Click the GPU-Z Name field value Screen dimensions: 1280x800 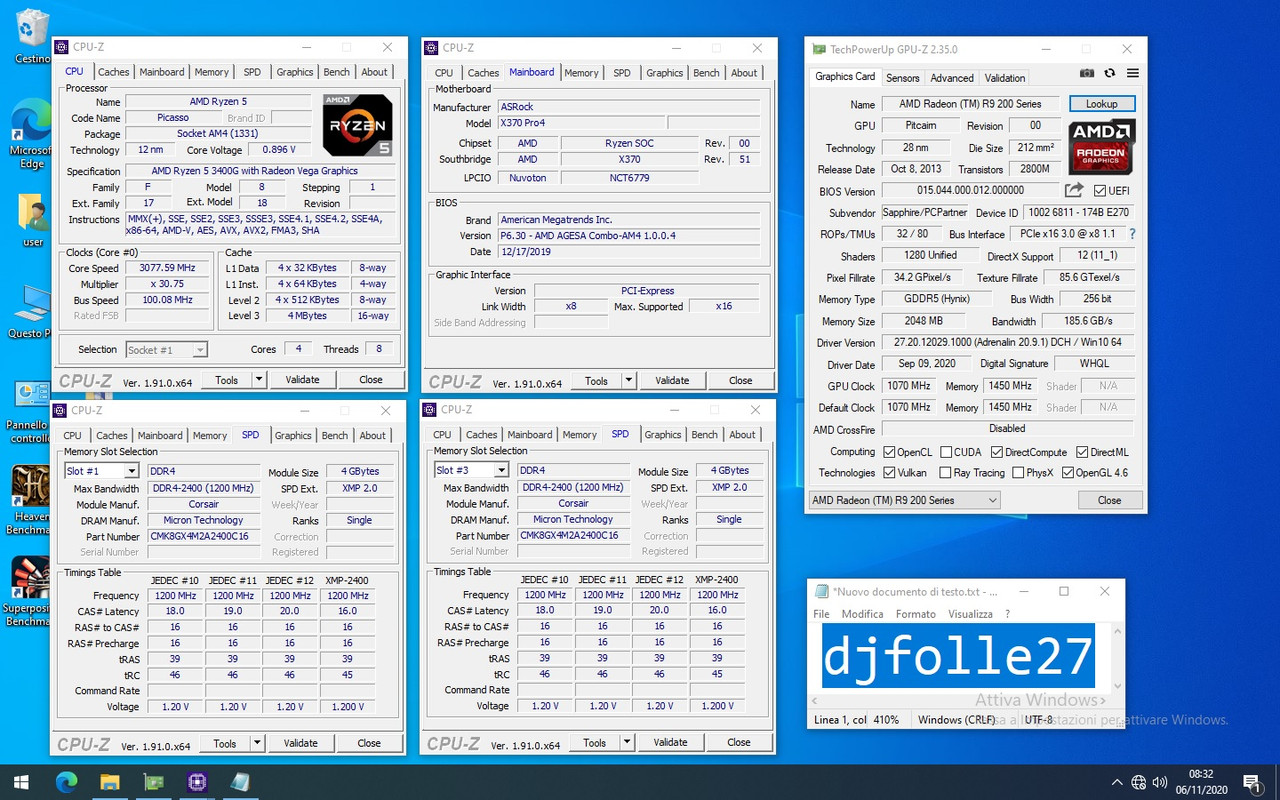[x=970, y=104]
